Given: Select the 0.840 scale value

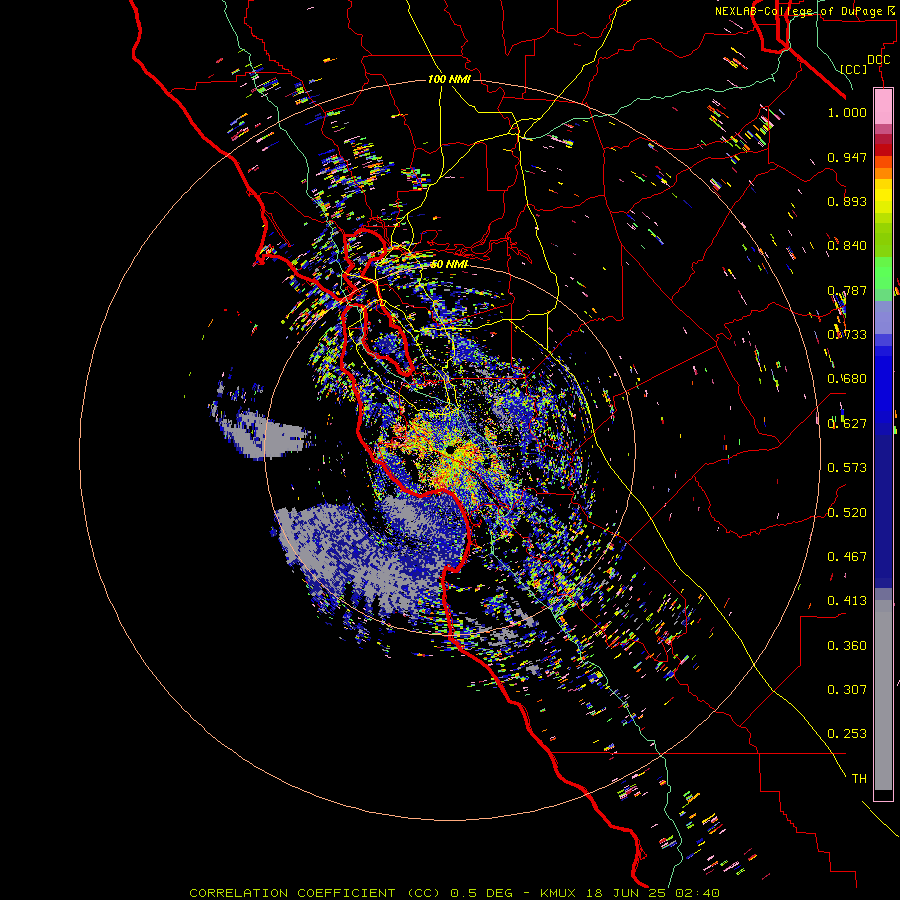Looking at the screenshot, I should pos(847,246).
